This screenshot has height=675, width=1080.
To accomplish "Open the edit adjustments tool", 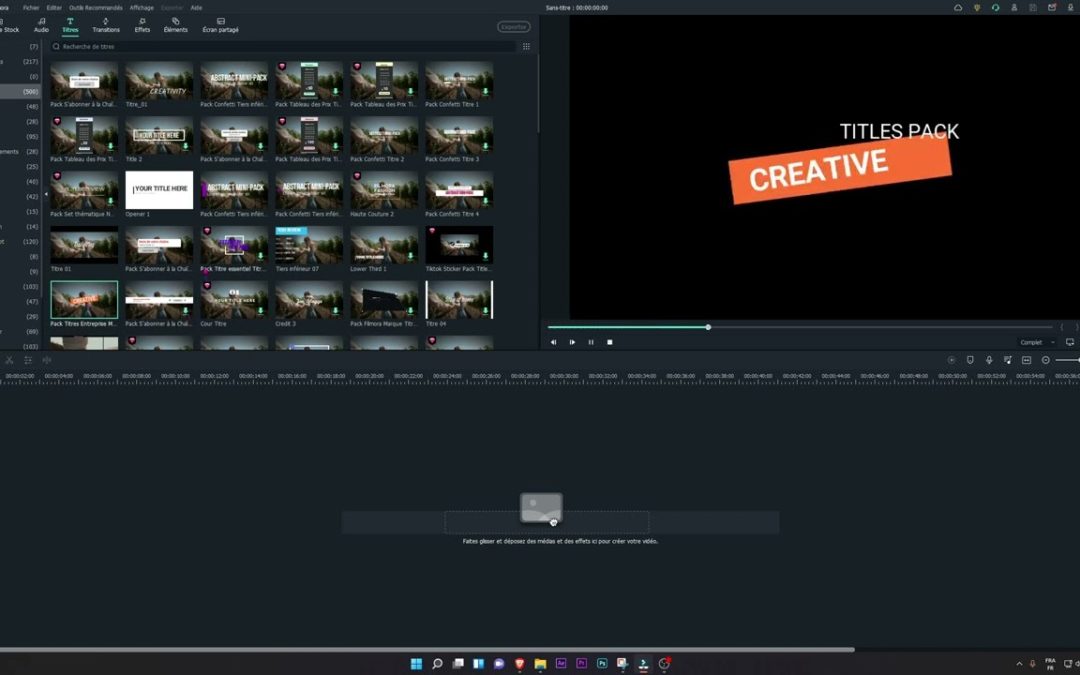I will point(28,360).
